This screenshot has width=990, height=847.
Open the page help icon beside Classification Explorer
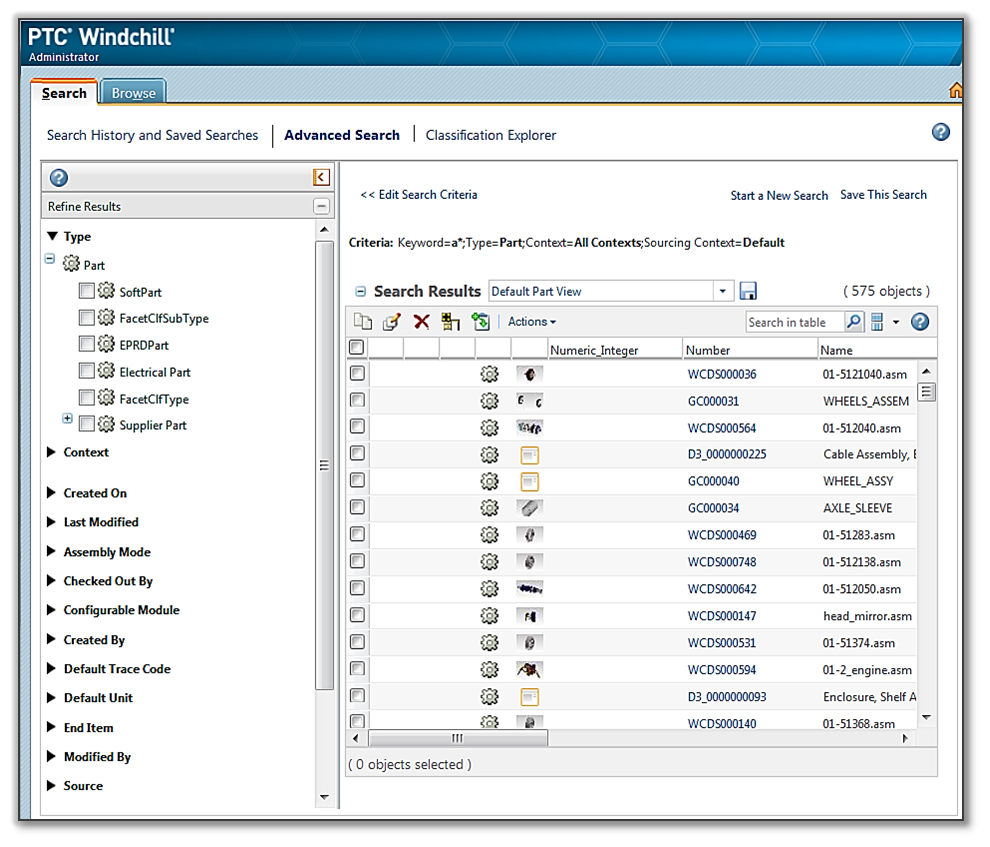940,132
